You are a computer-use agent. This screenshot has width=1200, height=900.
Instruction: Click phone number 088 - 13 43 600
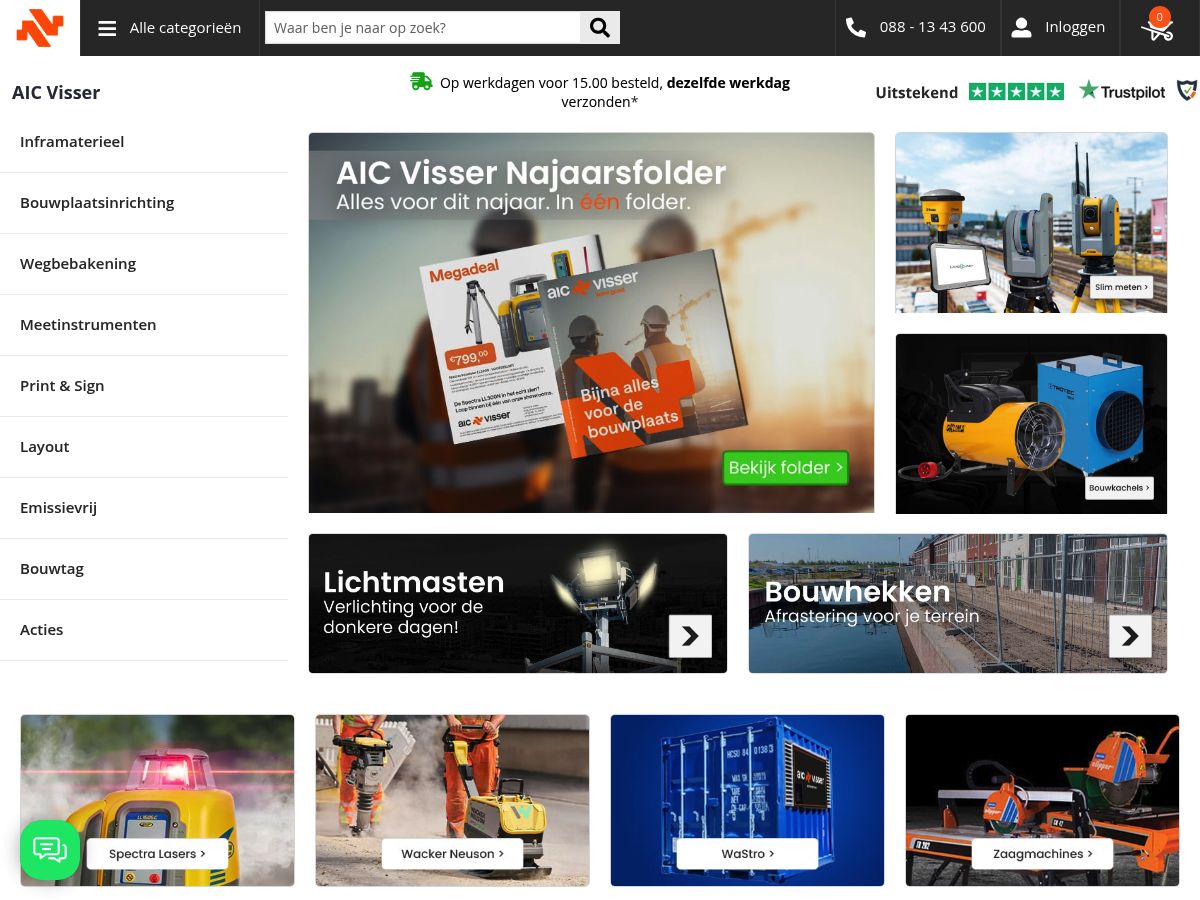pyautogui.click(x=932, y=27)
